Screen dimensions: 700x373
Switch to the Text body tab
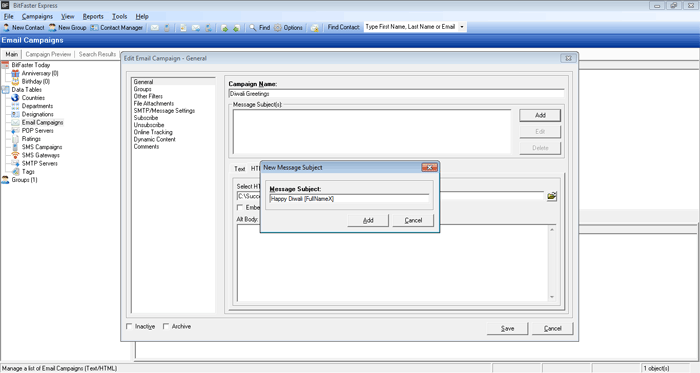coord(240,169)
